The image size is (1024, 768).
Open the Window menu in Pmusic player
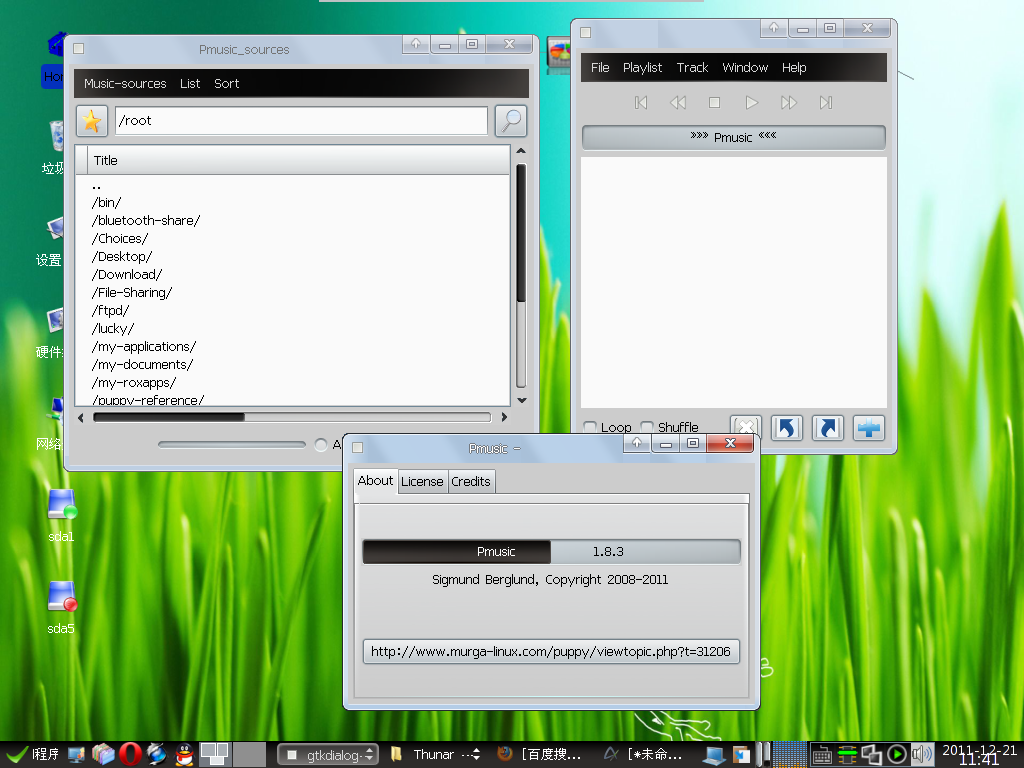(745, 67)
